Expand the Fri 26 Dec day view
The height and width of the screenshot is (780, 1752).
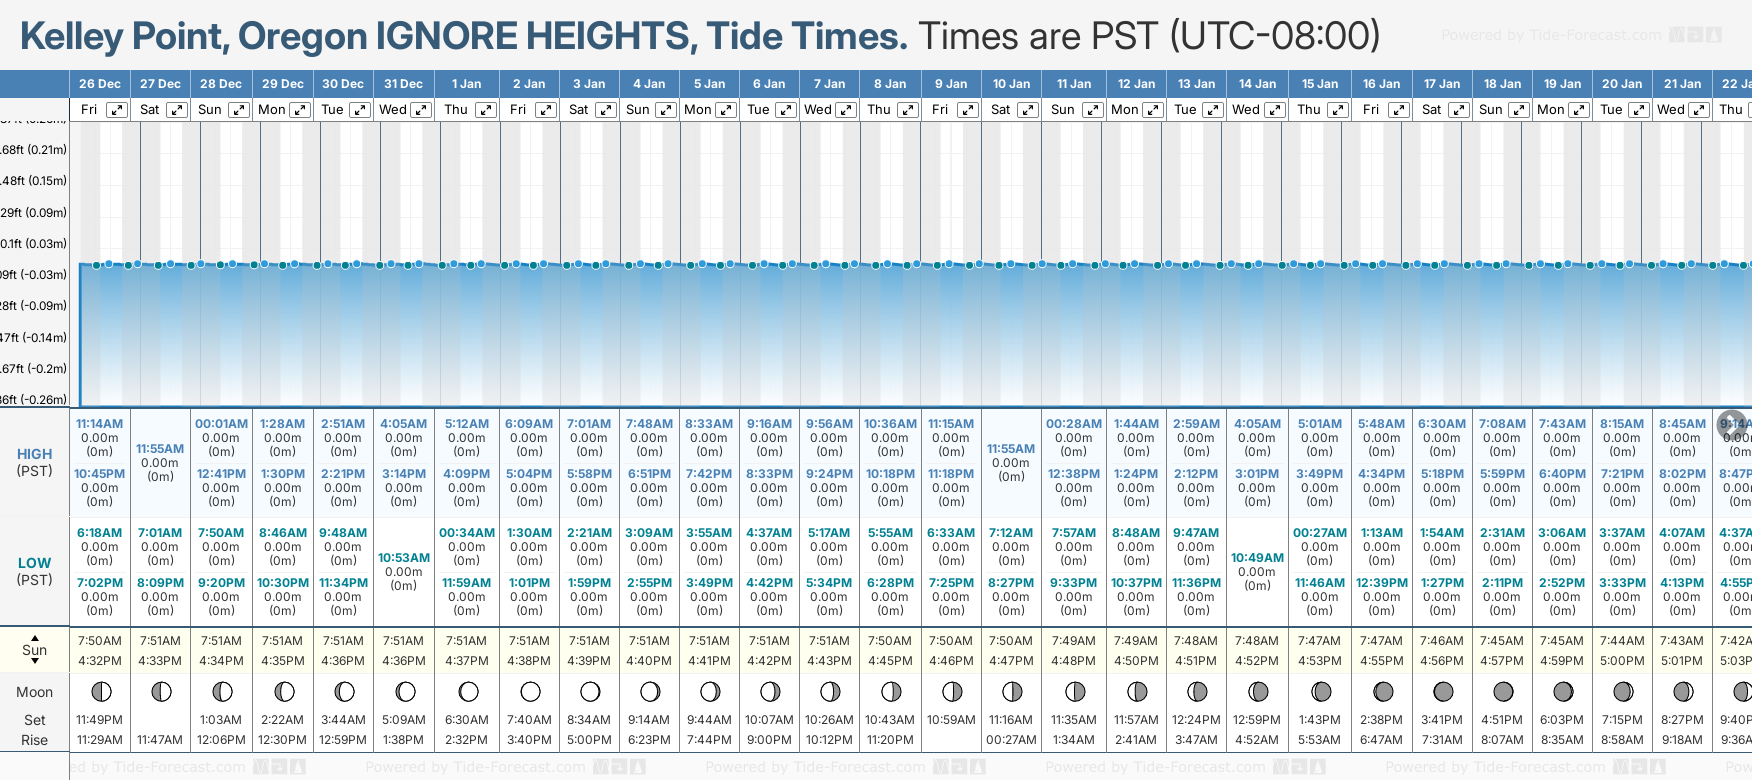117,110
